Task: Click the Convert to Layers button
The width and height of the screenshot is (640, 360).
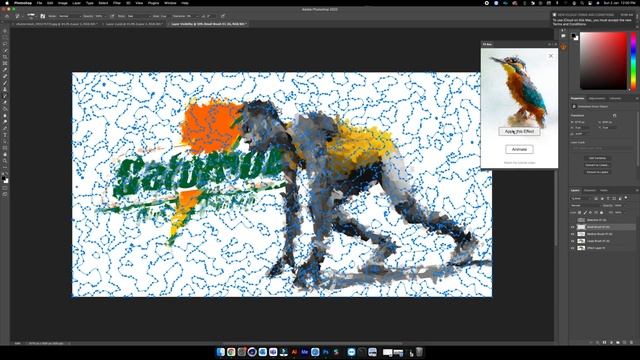Action: (x=597, y=172)
